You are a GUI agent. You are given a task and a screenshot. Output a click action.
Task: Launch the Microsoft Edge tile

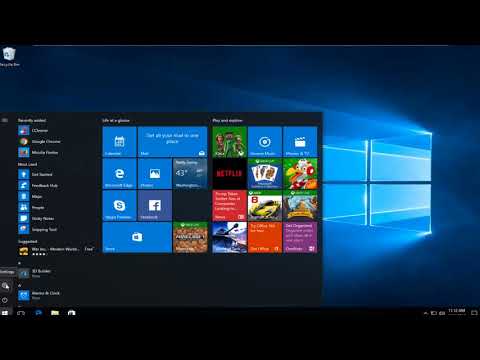point(119,173)
